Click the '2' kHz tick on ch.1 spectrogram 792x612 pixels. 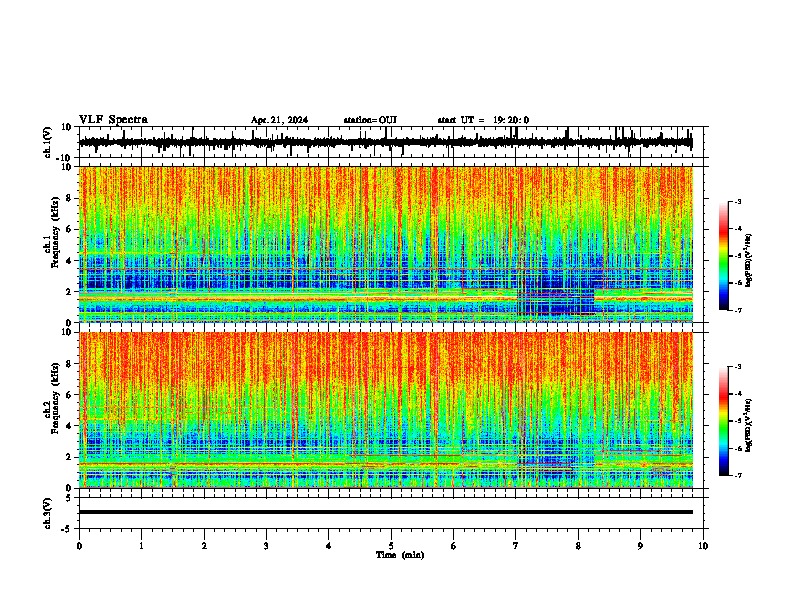70,292
